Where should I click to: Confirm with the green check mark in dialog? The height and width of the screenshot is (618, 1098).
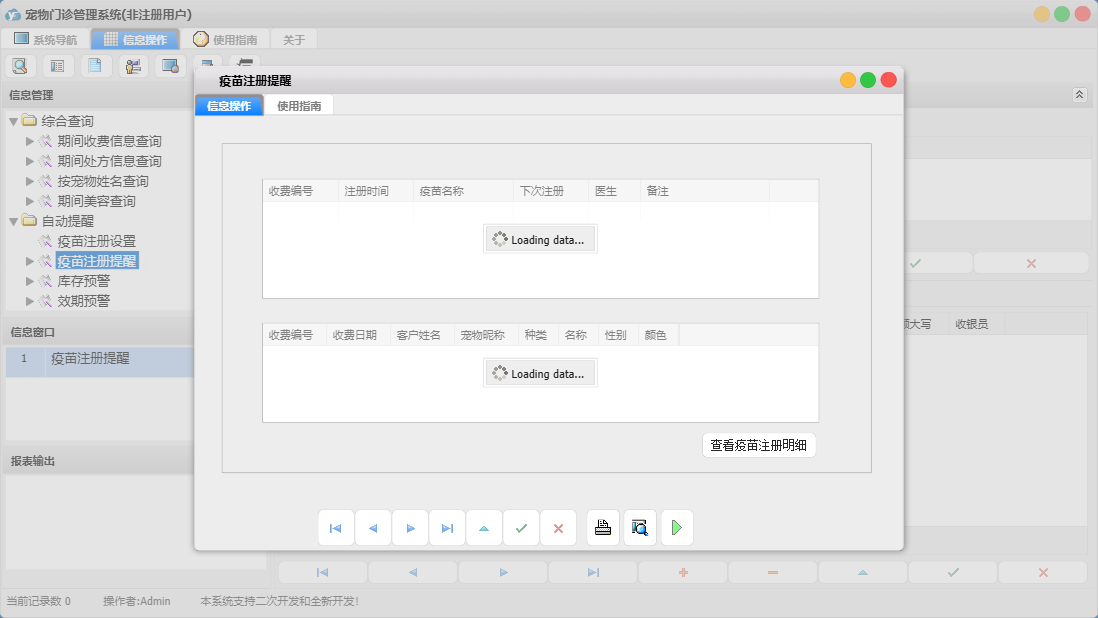pos(521,527)
